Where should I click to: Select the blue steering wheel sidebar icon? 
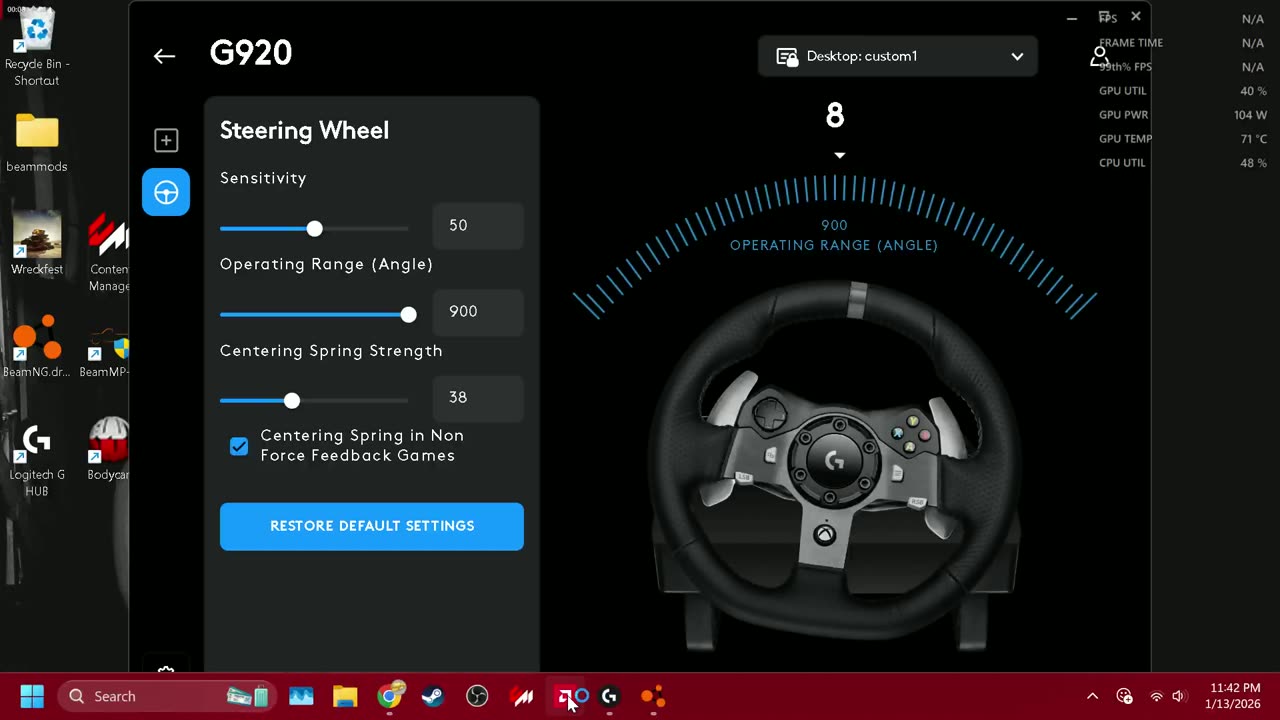coord(166,192)
